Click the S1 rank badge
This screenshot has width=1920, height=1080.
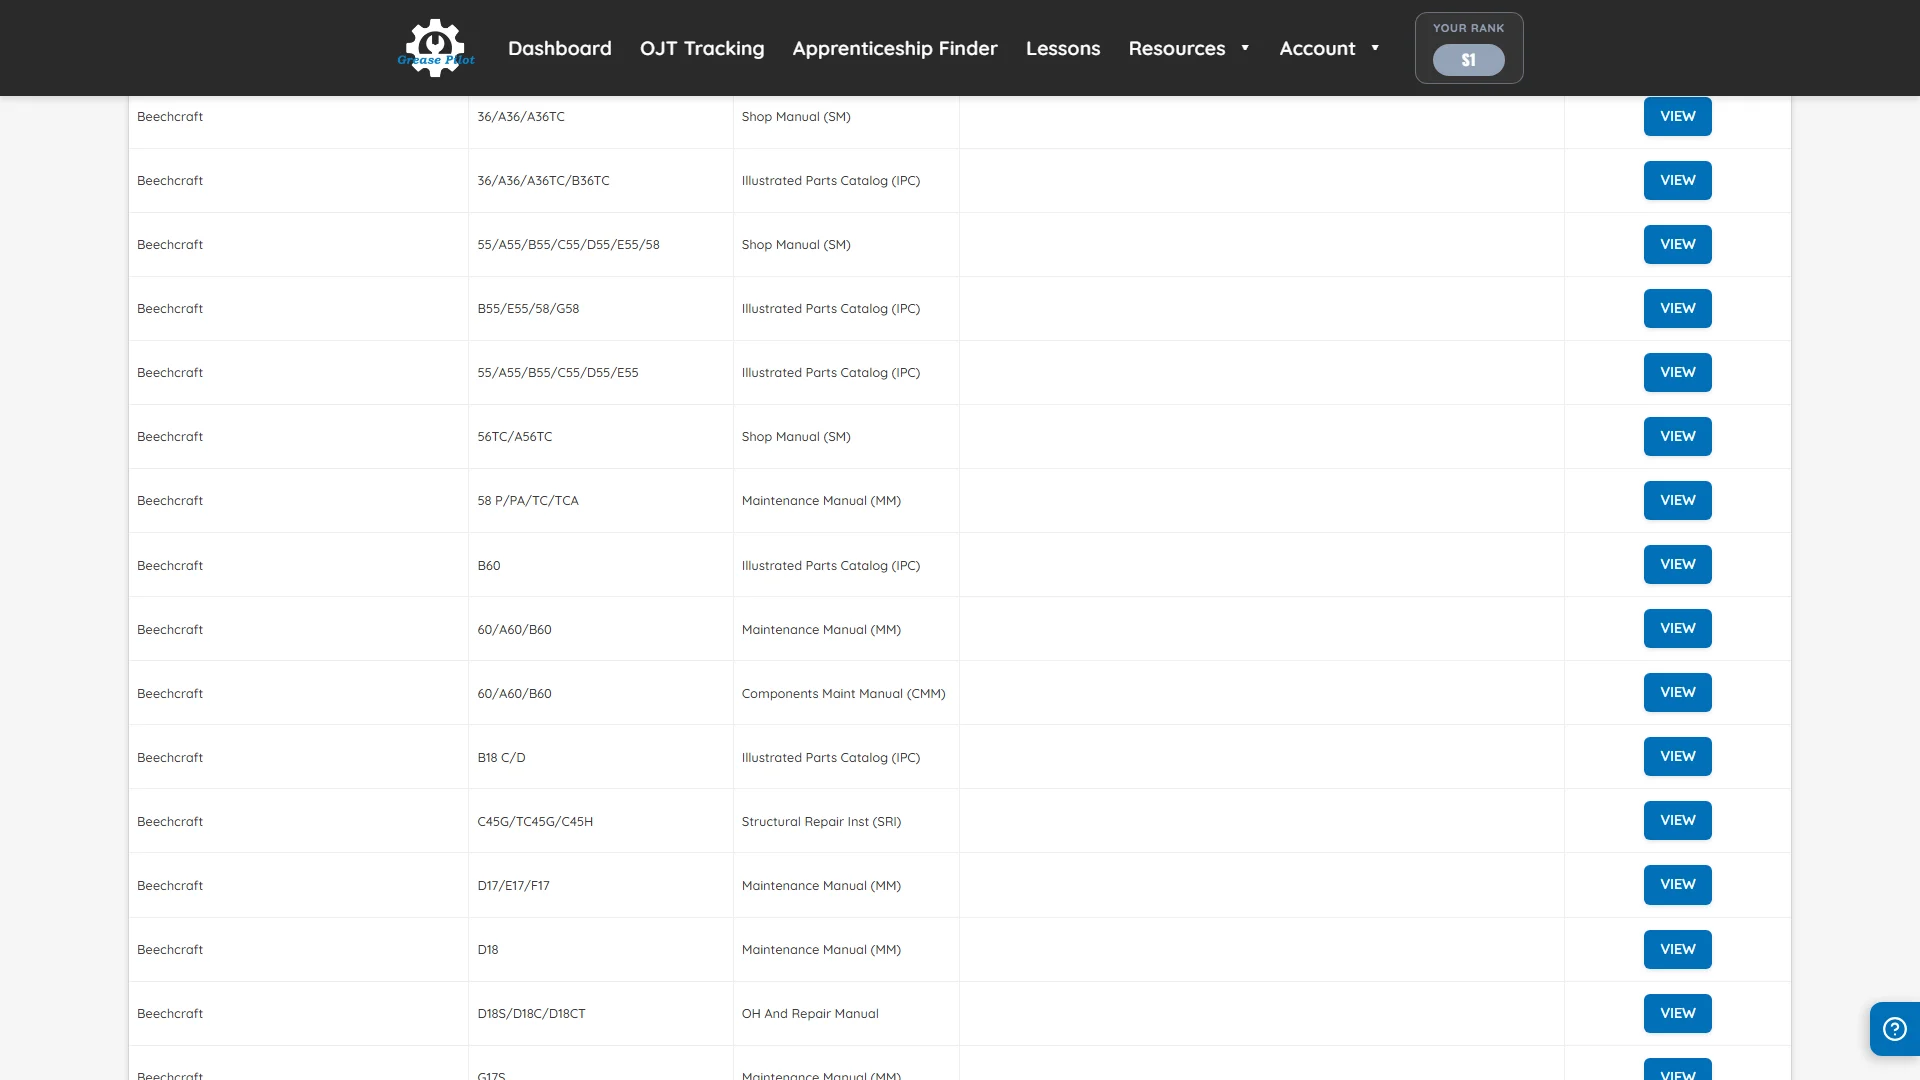1469,60
